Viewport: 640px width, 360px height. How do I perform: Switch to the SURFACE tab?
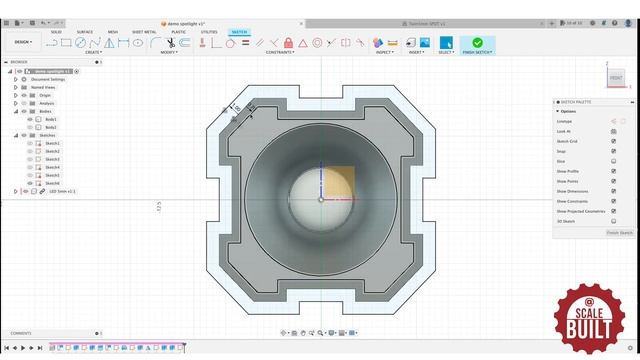pyautogui.click(x=85, y=32)
